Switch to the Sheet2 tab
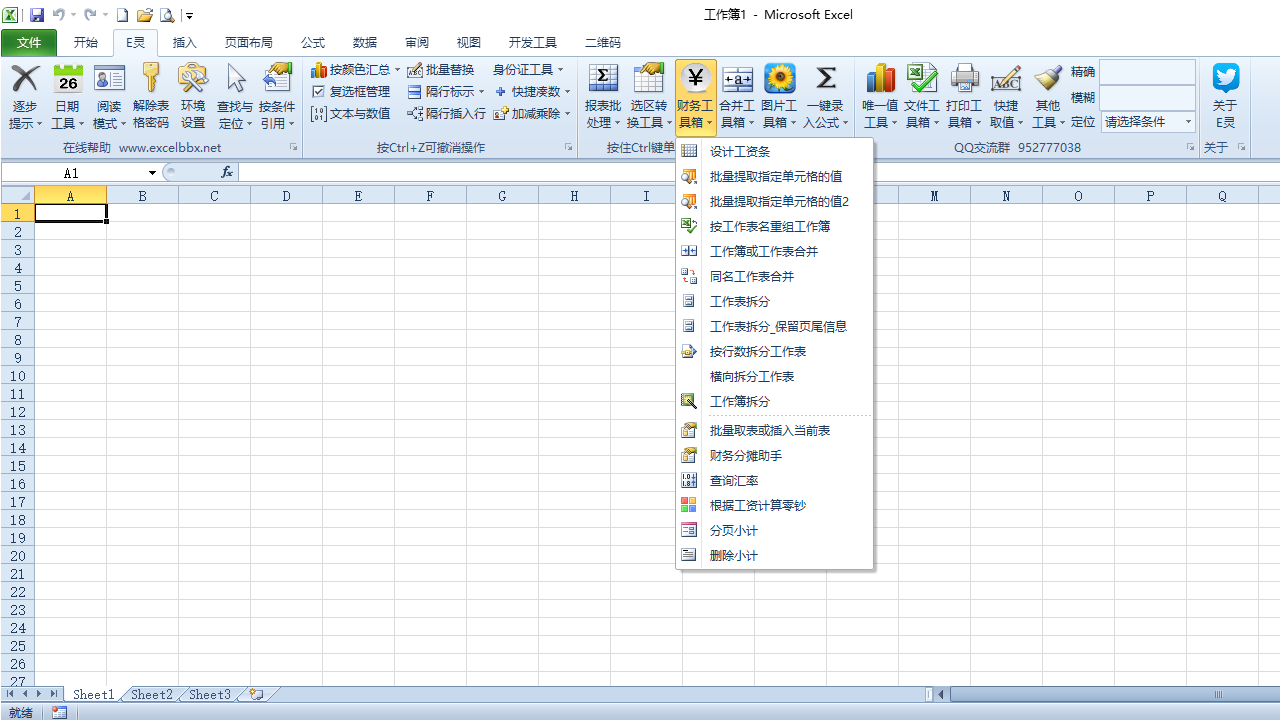 (x=151, y=694)
